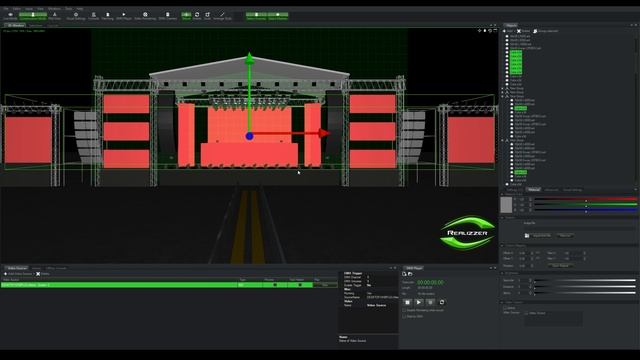
Task: Adjust the blue color slider
Action: point(585,210)
